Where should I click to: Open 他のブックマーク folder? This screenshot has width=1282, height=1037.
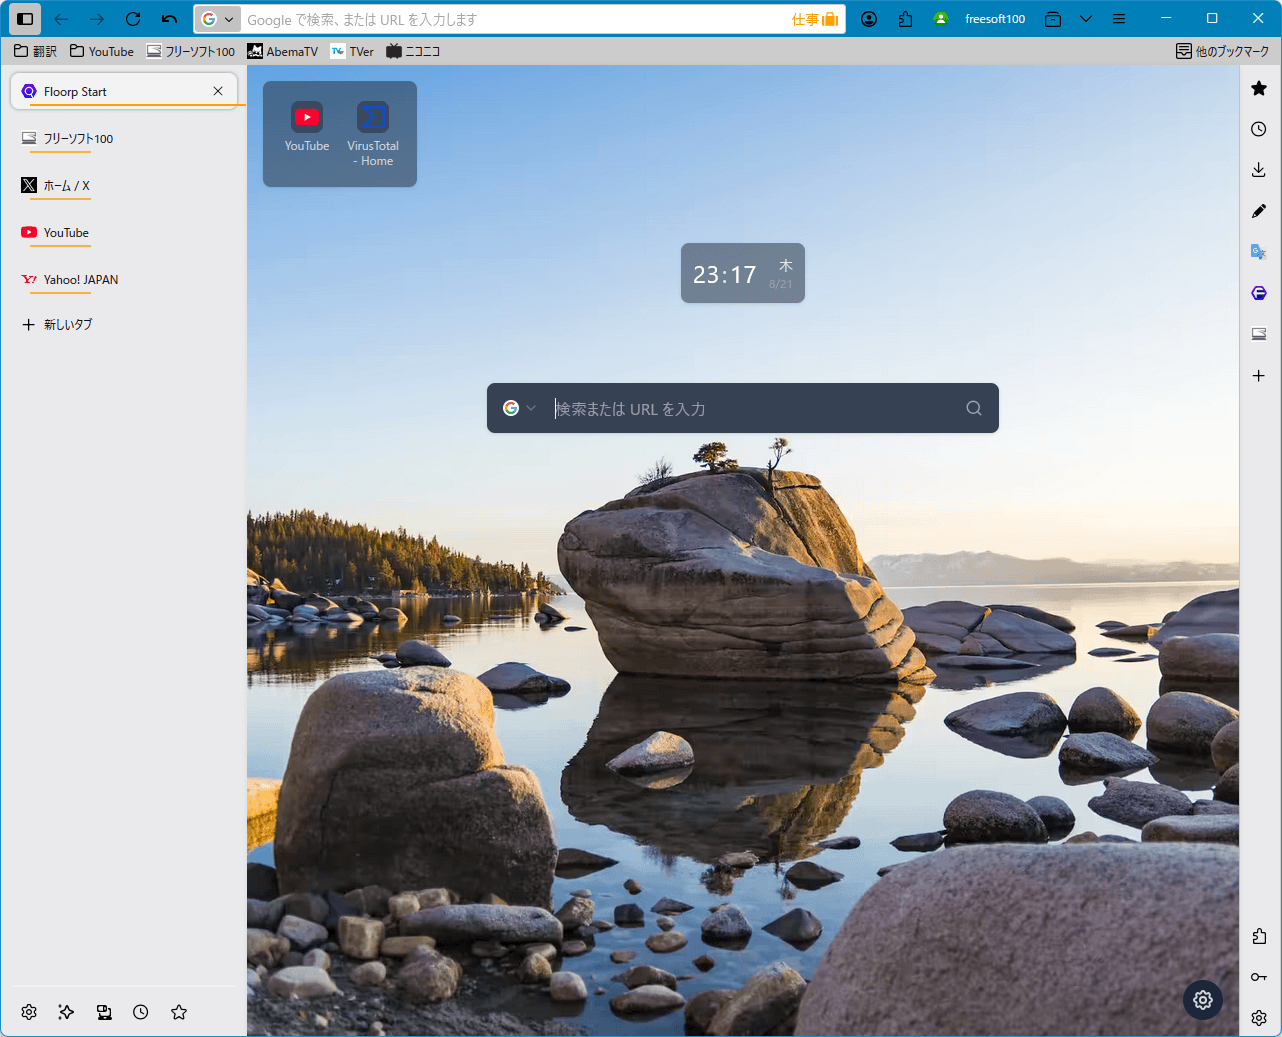click(x=1222, y=51)
